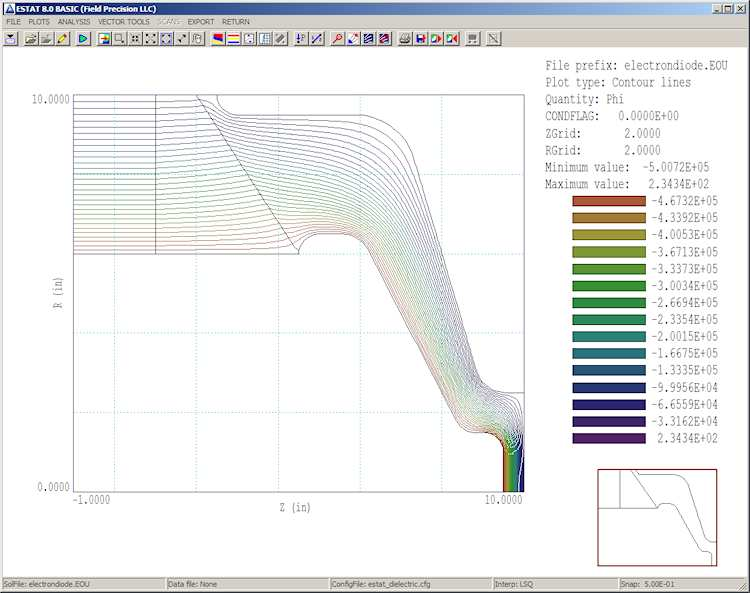This screenshot has height=593, width=750.
Task: Start a line scan with the diagonal line icon
Action: coord(316,39)
